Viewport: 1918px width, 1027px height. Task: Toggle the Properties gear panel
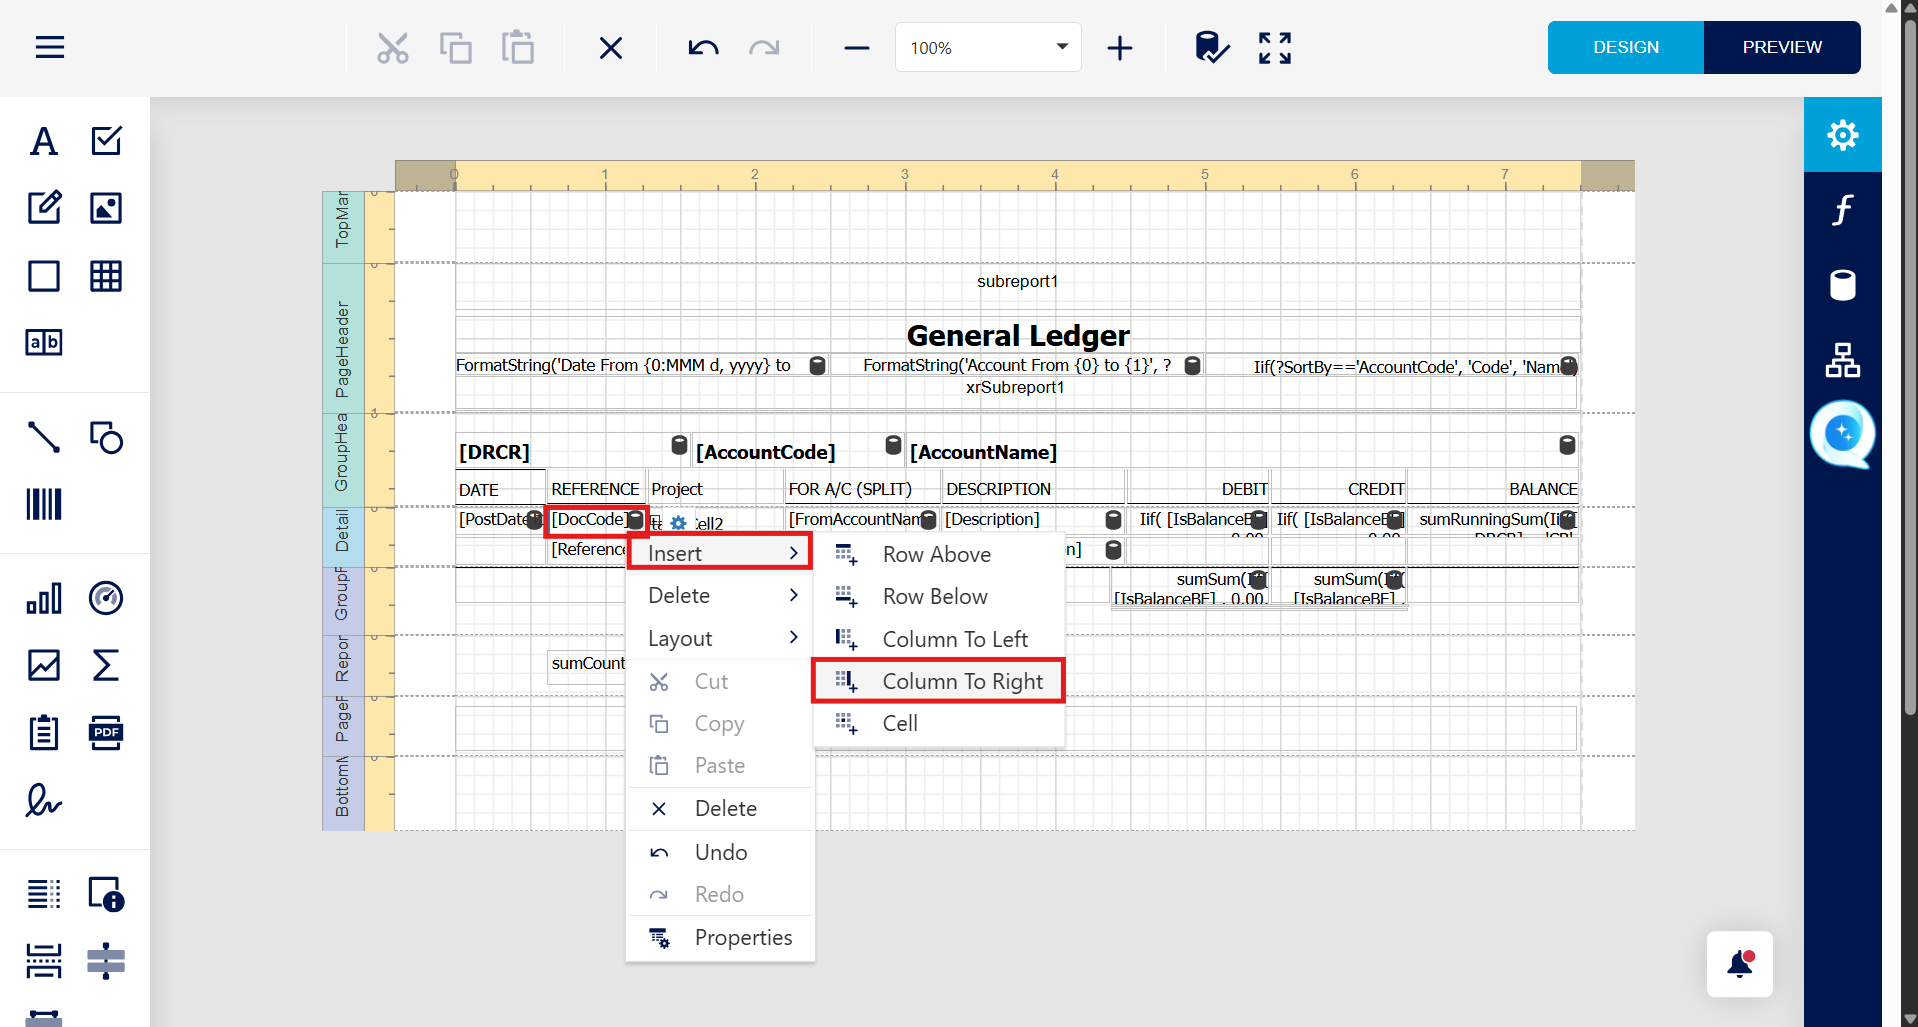[x=1842, y=135]
